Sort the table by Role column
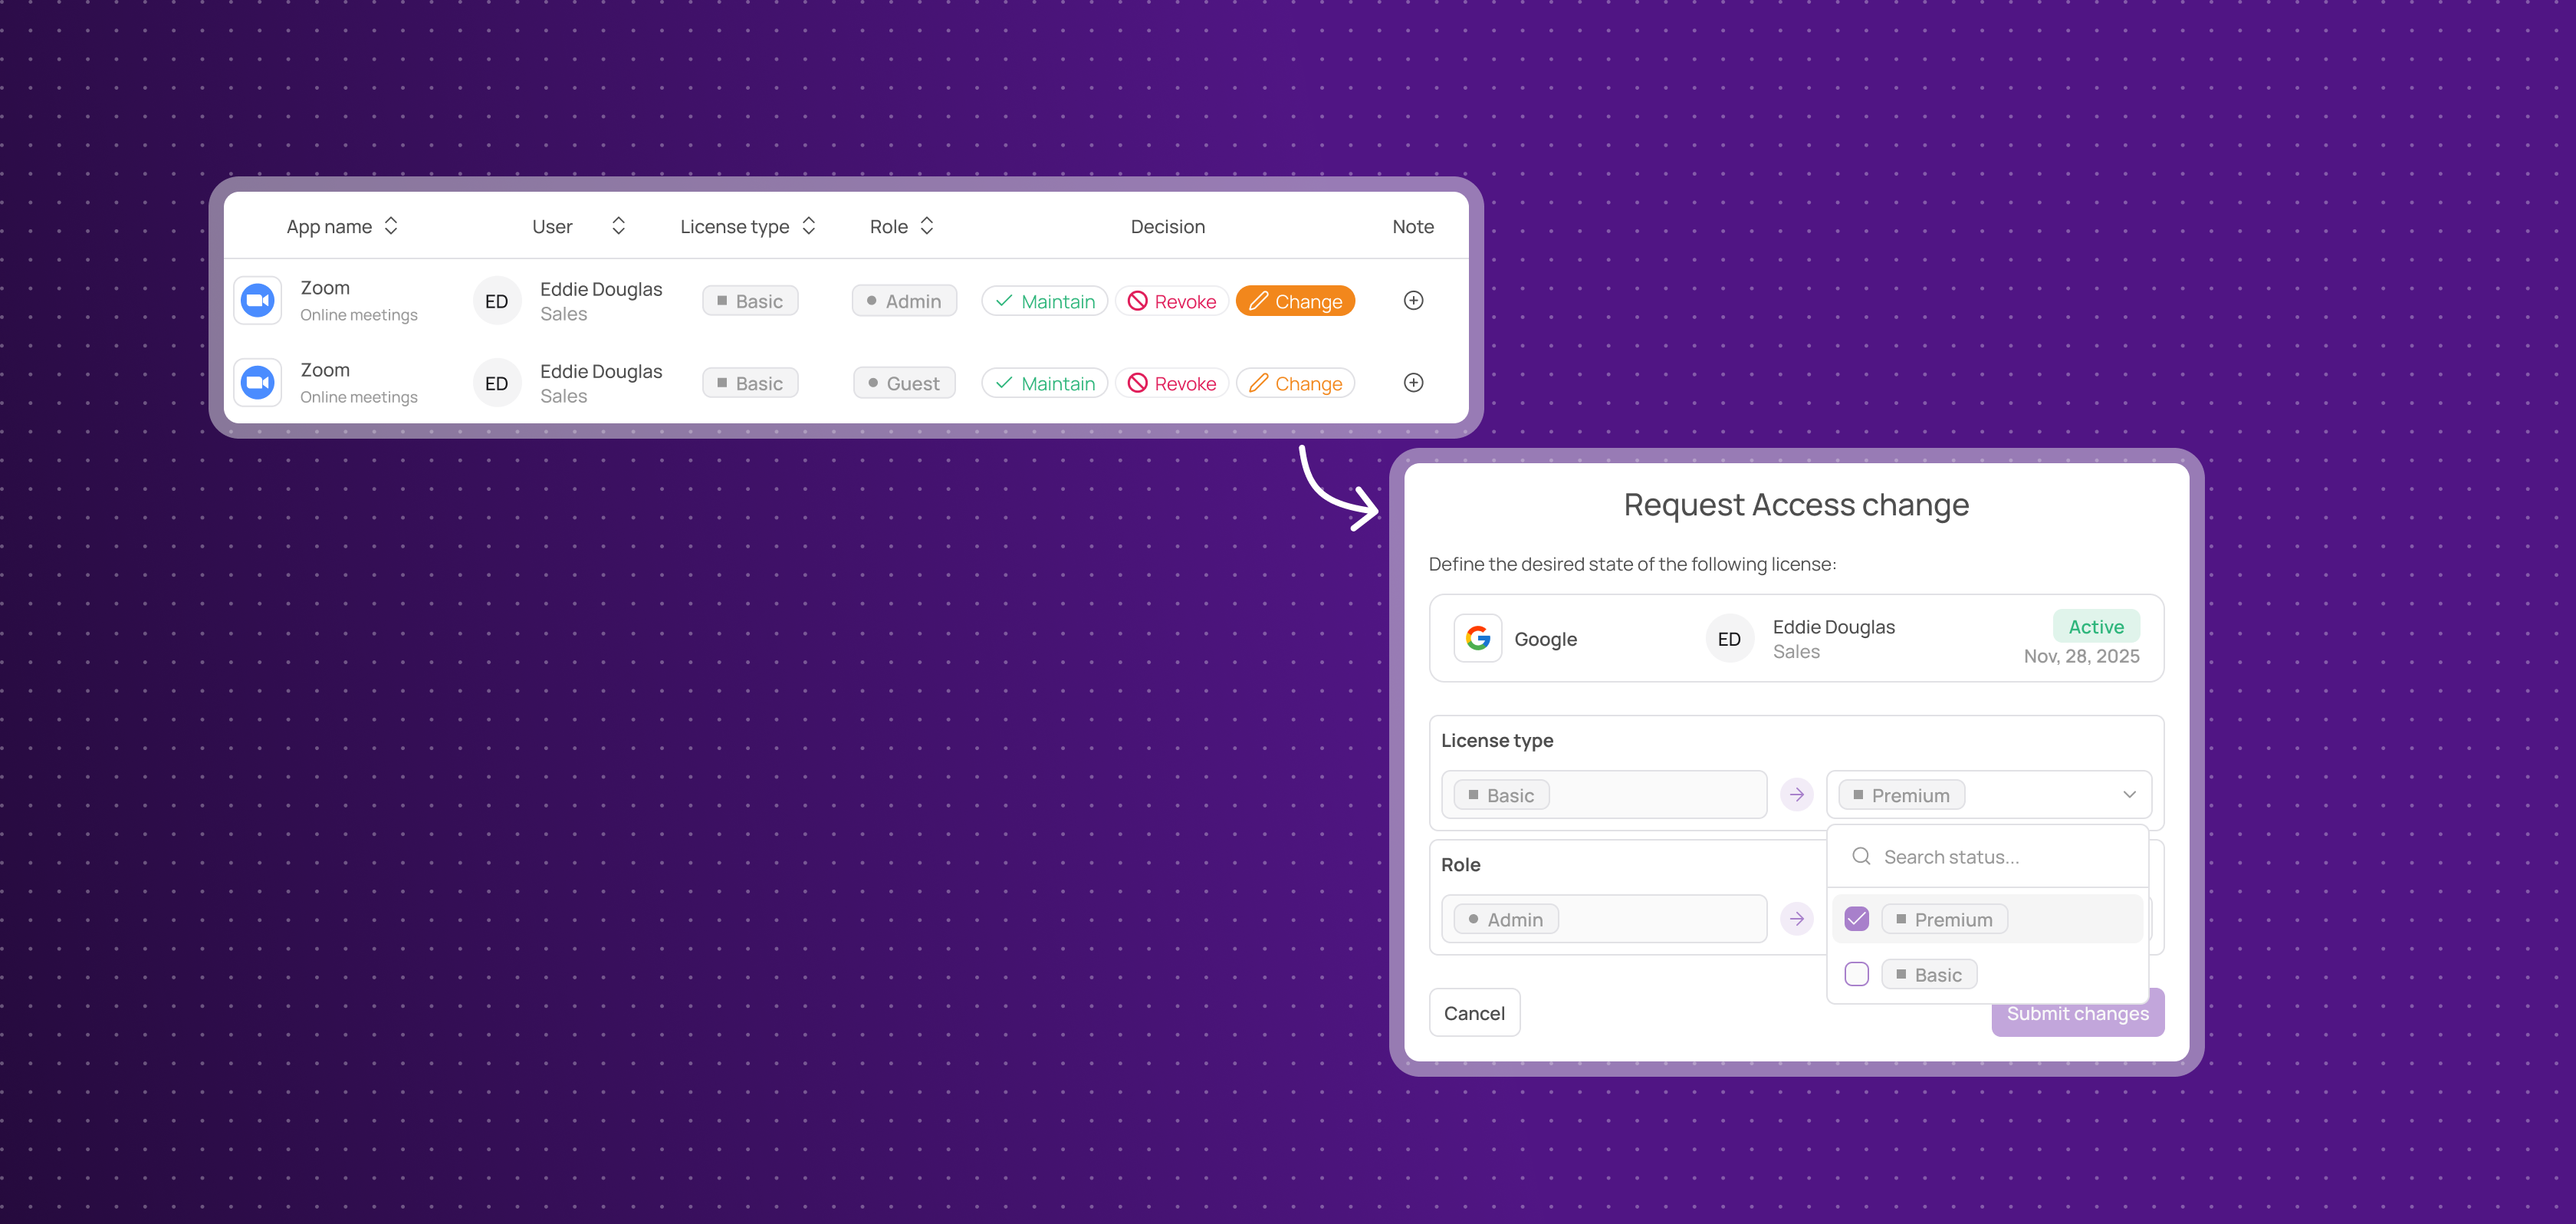 pyautogui.click(x=927, y=226)
